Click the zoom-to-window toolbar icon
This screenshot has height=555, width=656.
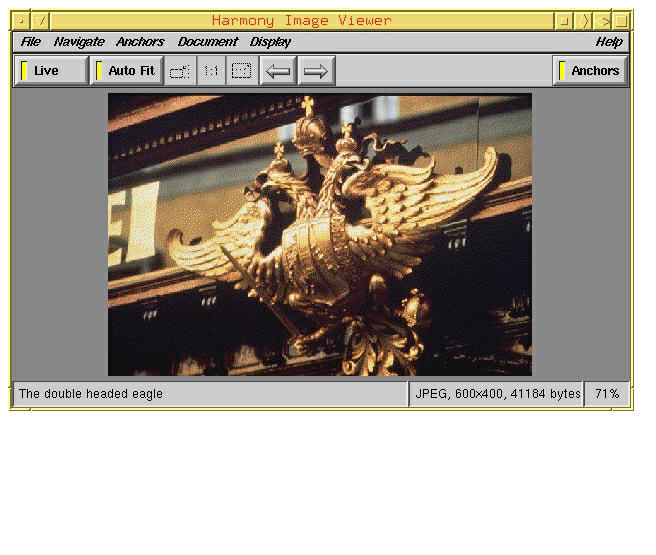click(x=180, y=71)
